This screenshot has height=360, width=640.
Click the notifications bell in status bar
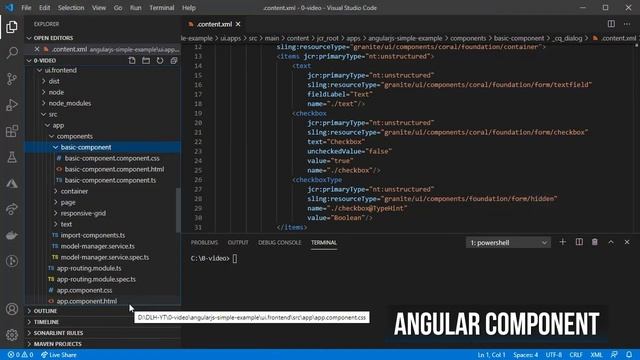(629, 355)
